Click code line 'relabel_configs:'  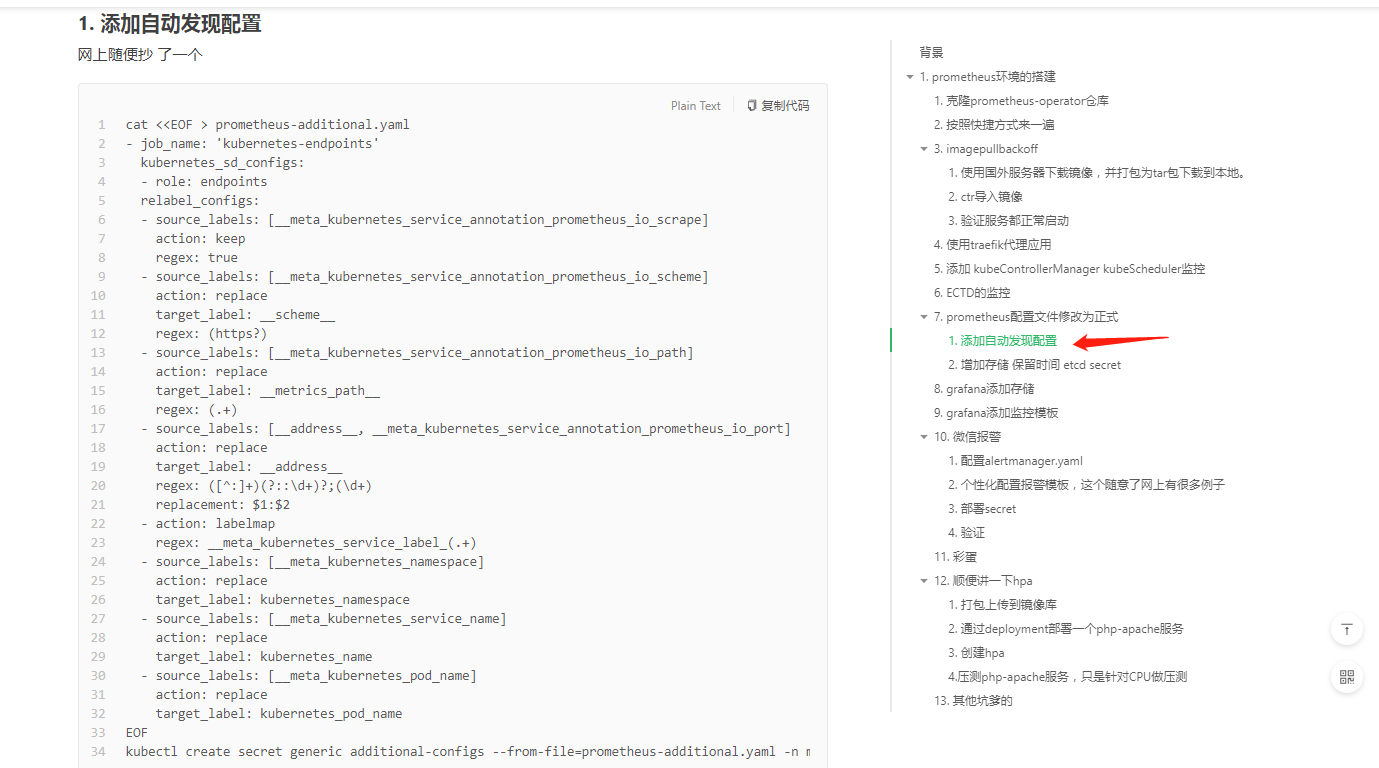[200, 201]
